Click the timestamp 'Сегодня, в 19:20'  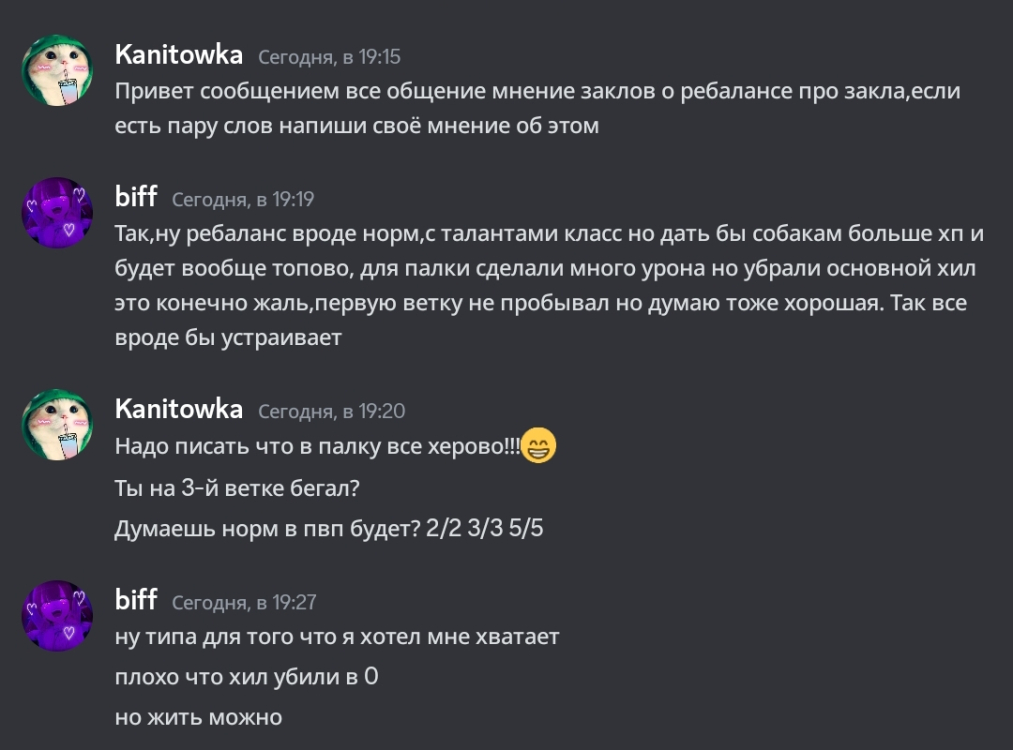(x=328, y=409)
